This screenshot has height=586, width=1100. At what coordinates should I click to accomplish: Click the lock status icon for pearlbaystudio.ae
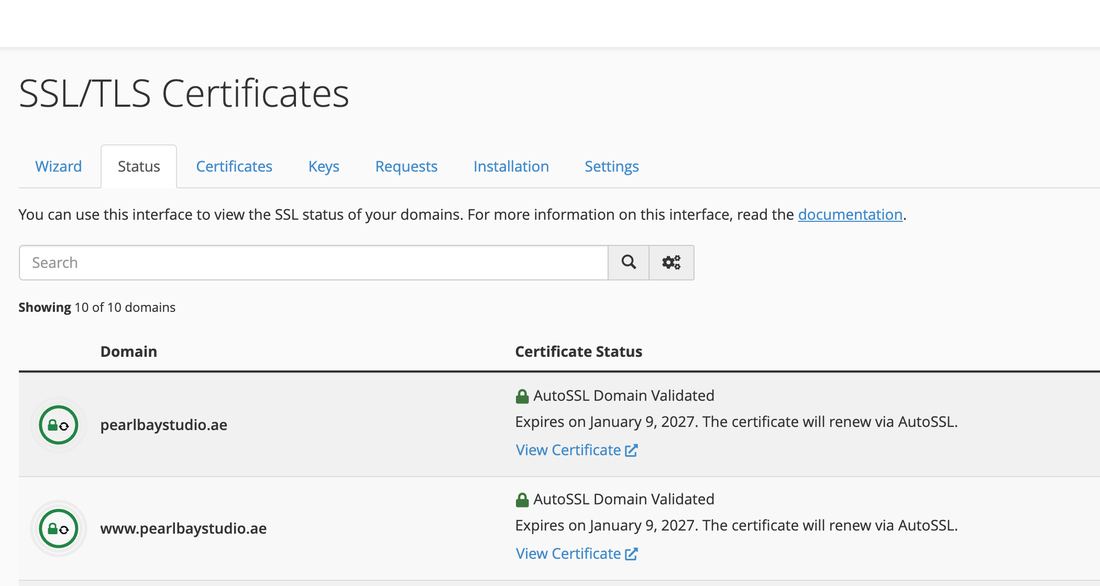[58, 425]
